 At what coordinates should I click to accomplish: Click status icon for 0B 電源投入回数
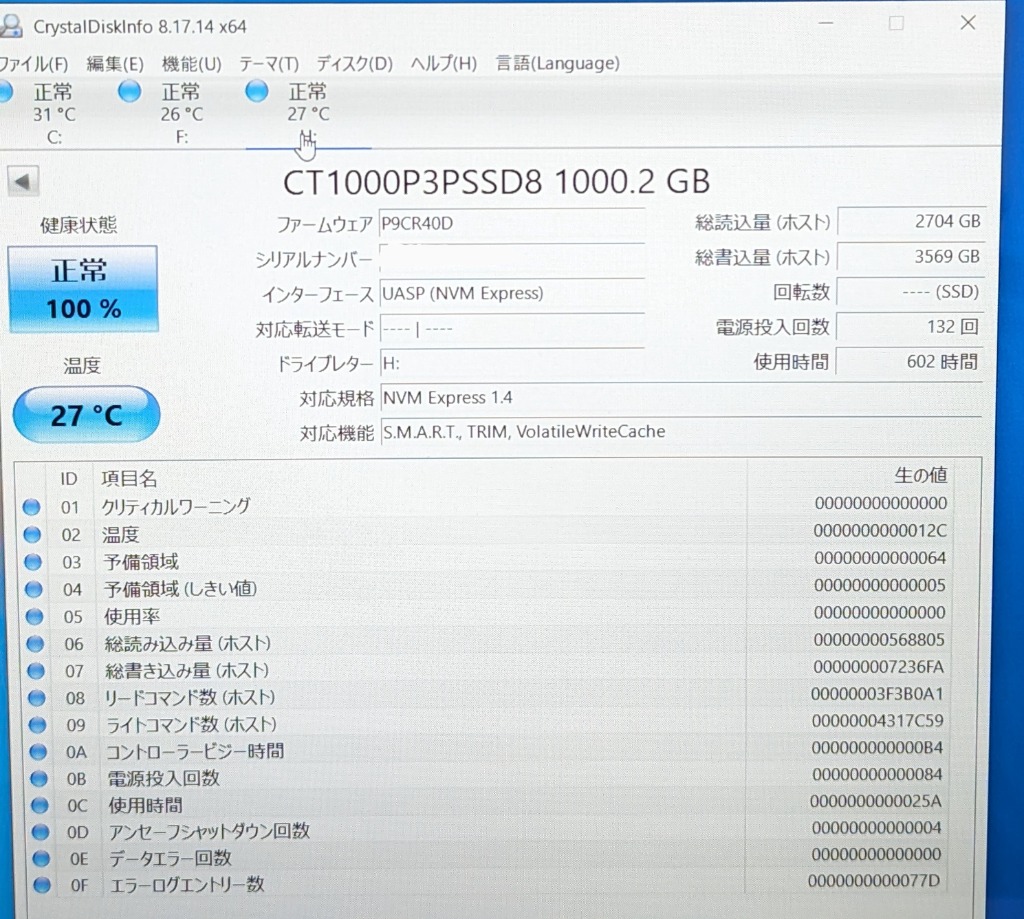[39, 779]
